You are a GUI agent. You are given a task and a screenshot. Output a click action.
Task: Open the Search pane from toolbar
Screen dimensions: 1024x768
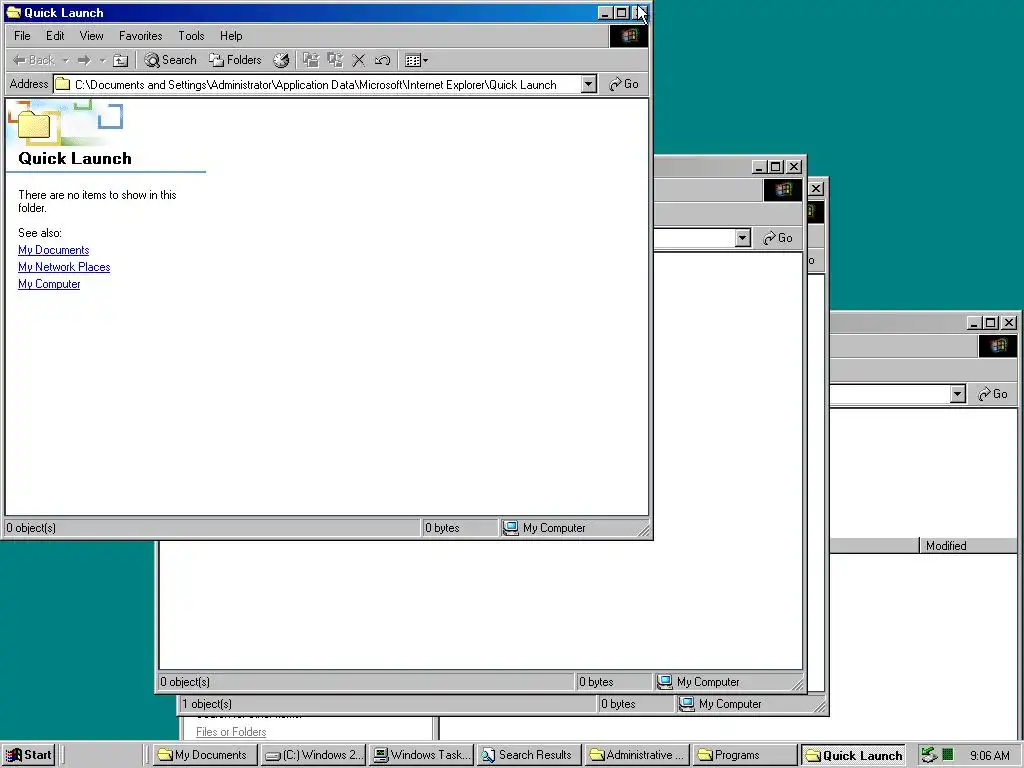[170, 61]
